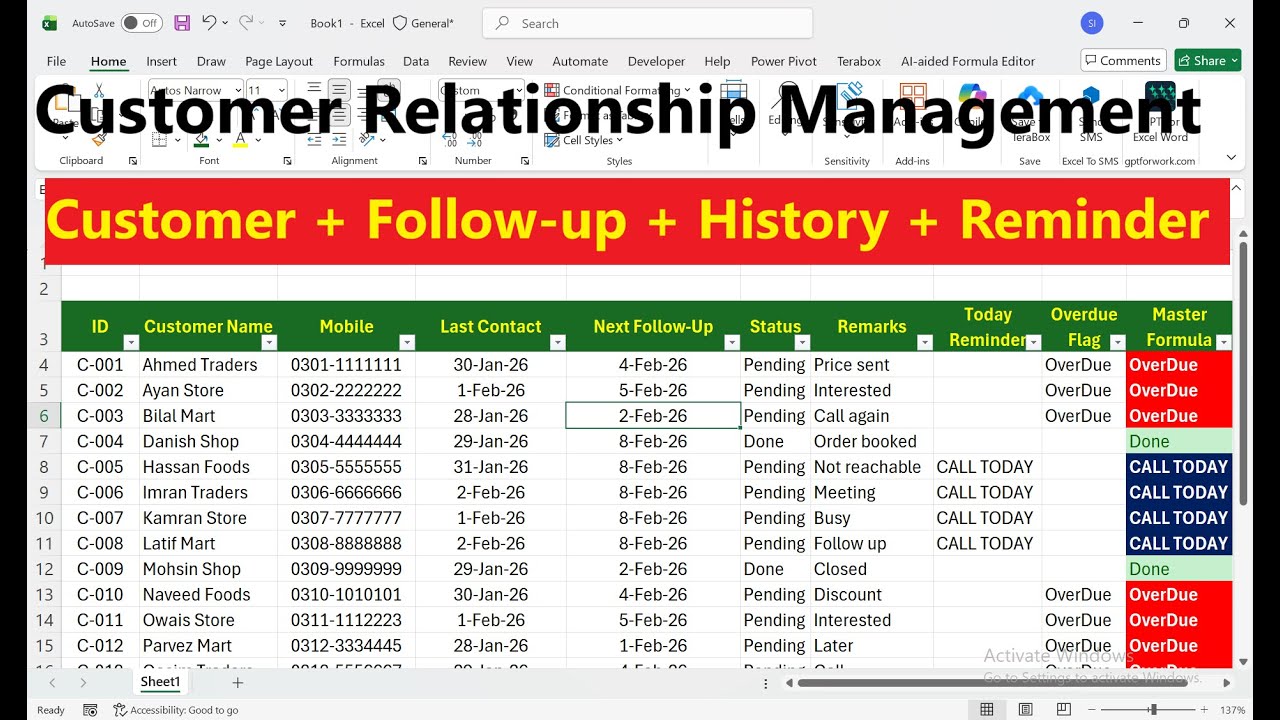Open the File tab
This screenshot has width=1280, height=720.
56,61
